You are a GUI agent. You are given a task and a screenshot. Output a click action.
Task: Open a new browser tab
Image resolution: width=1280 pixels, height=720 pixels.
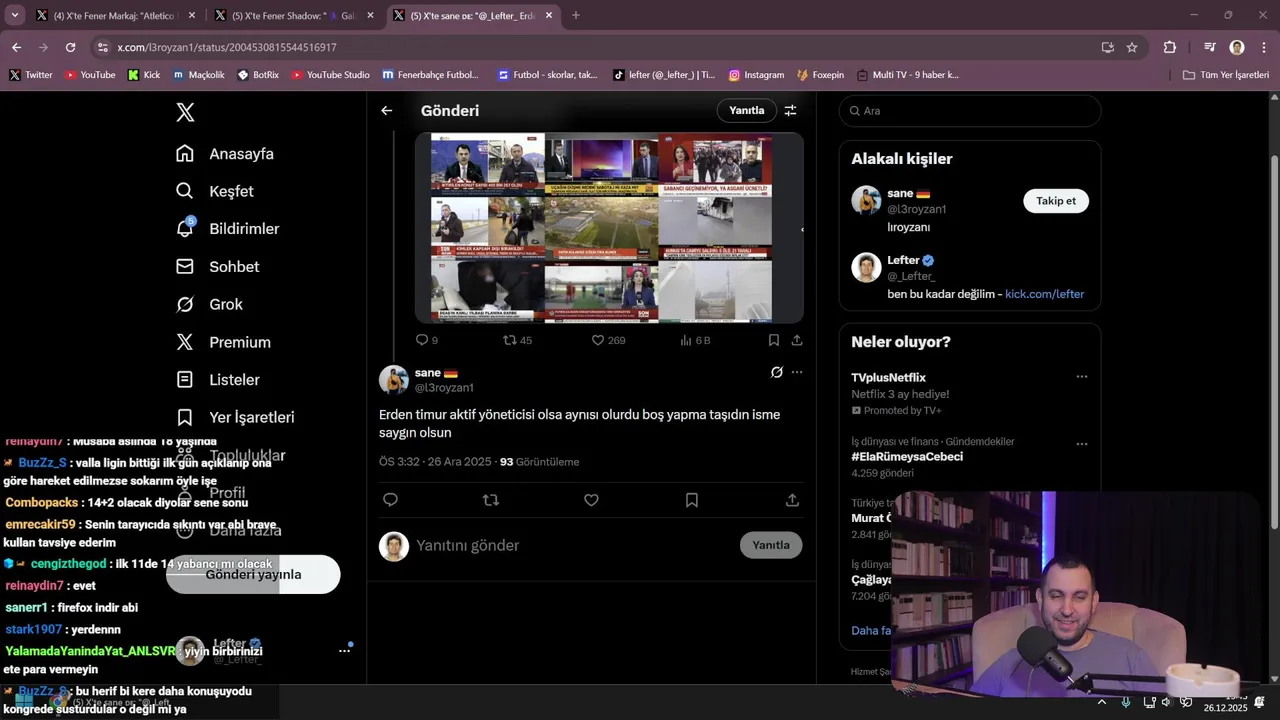point(575,16)
